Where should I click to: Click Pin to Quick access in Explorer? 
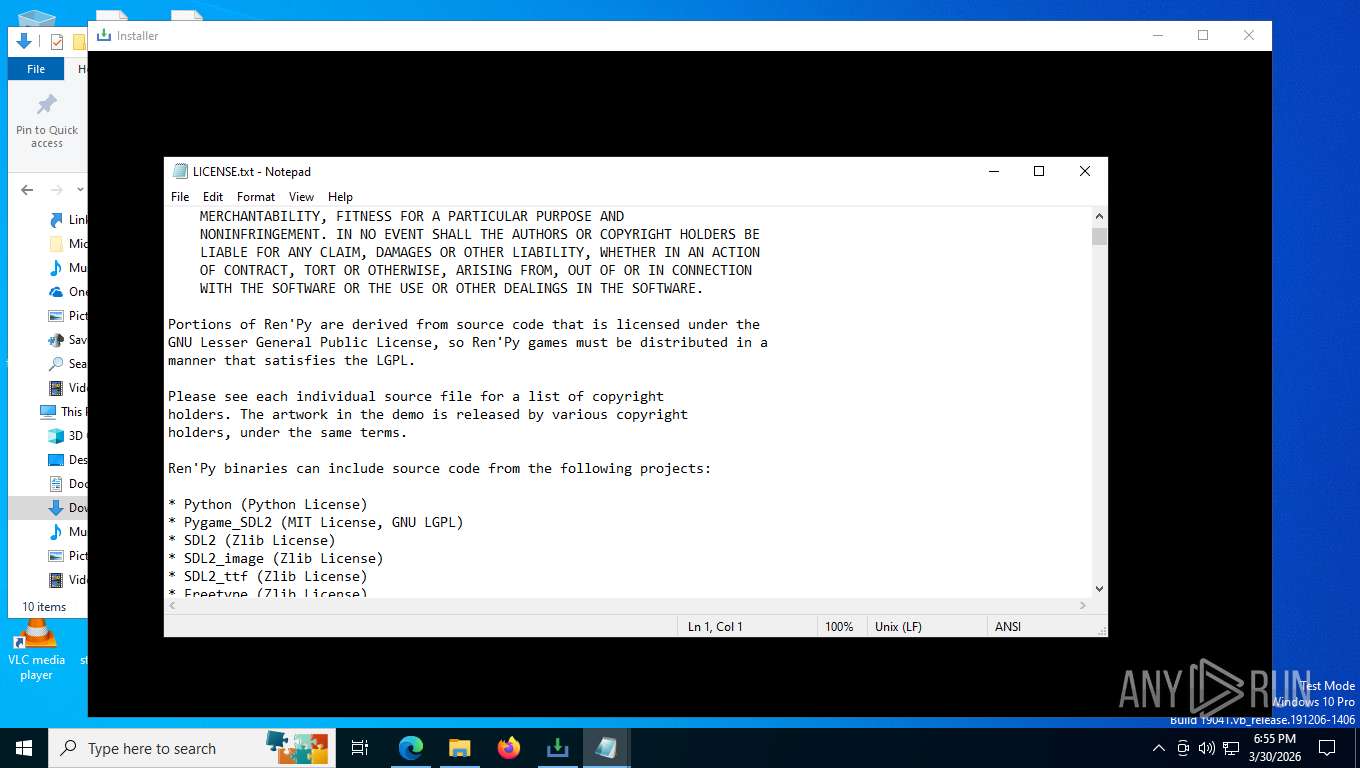47,122
